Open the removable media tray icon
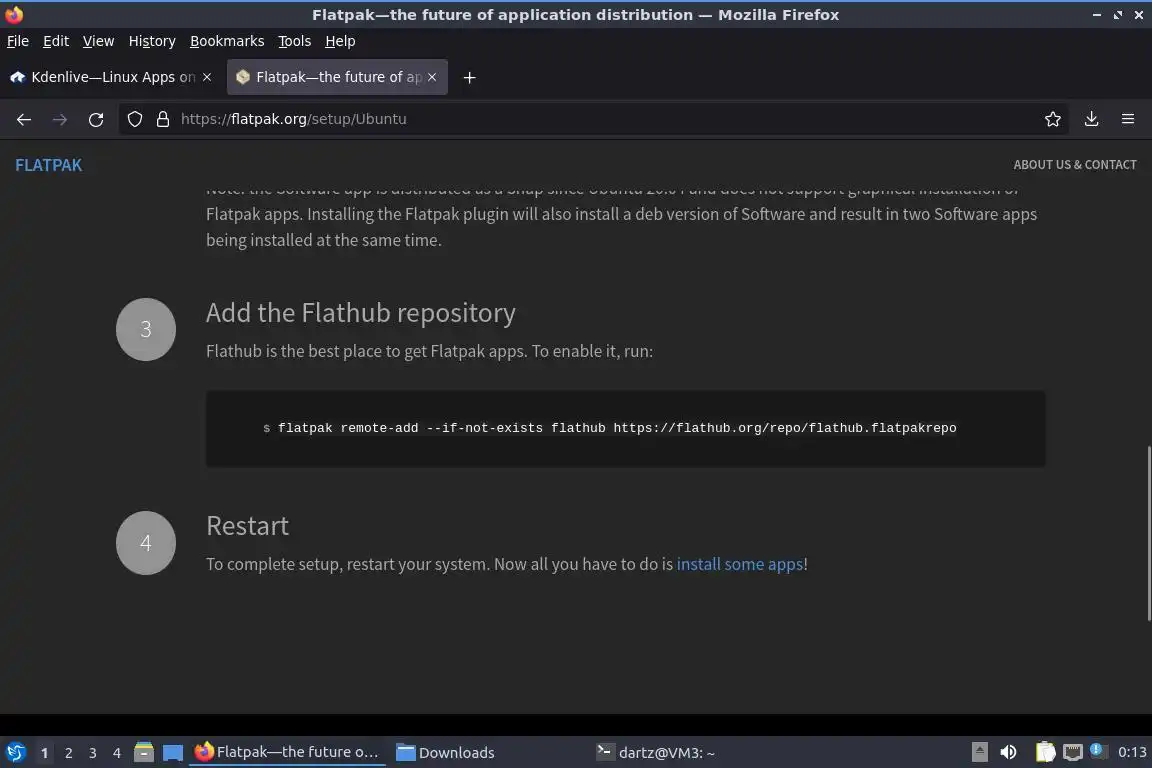The height and width of the screenshot is (768, 1152). click(979, 753)
